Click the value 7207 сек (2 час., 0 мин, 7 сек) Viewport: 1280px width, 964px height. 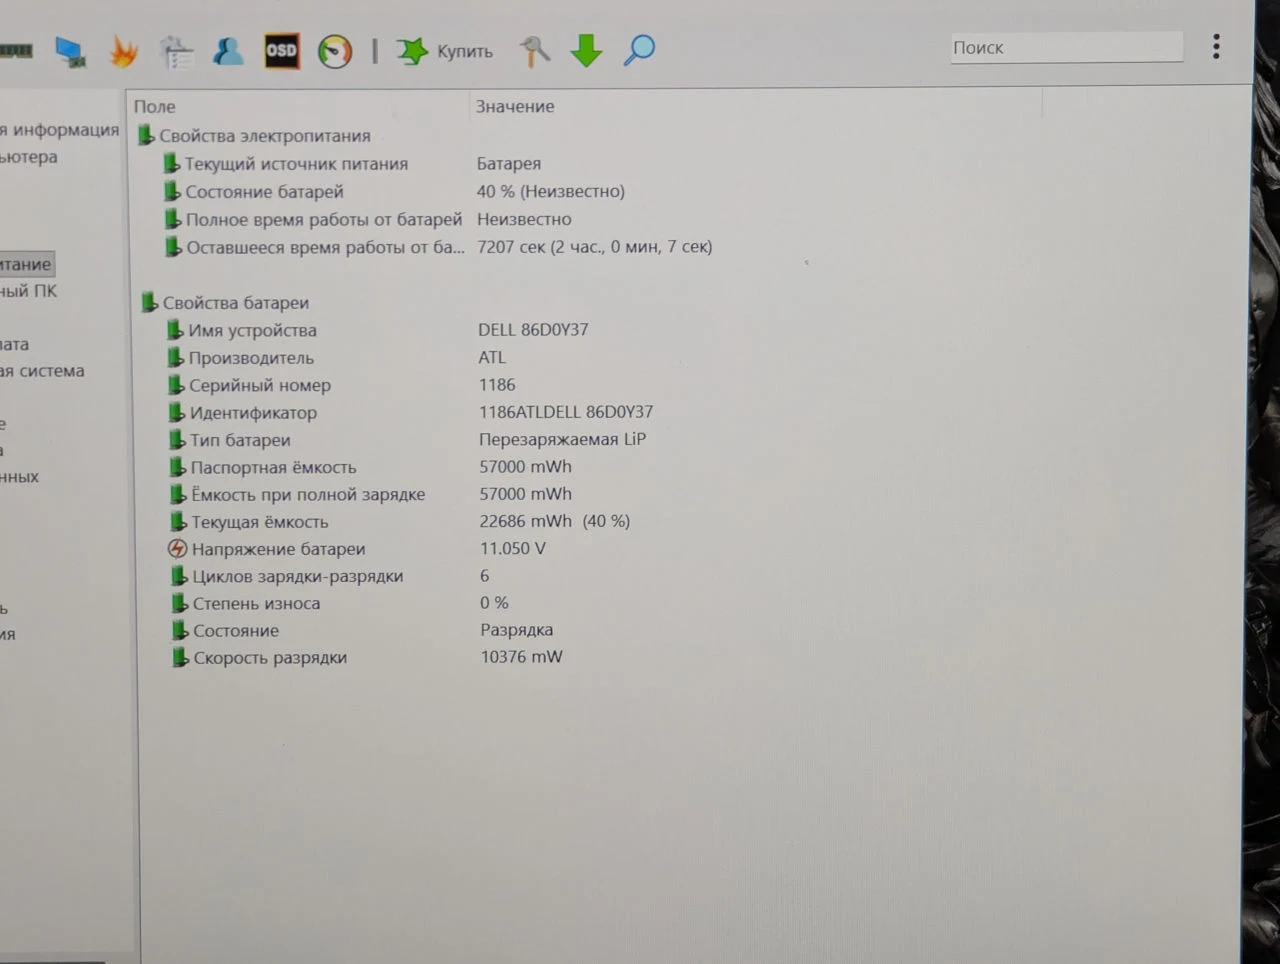tap(595, 246)
